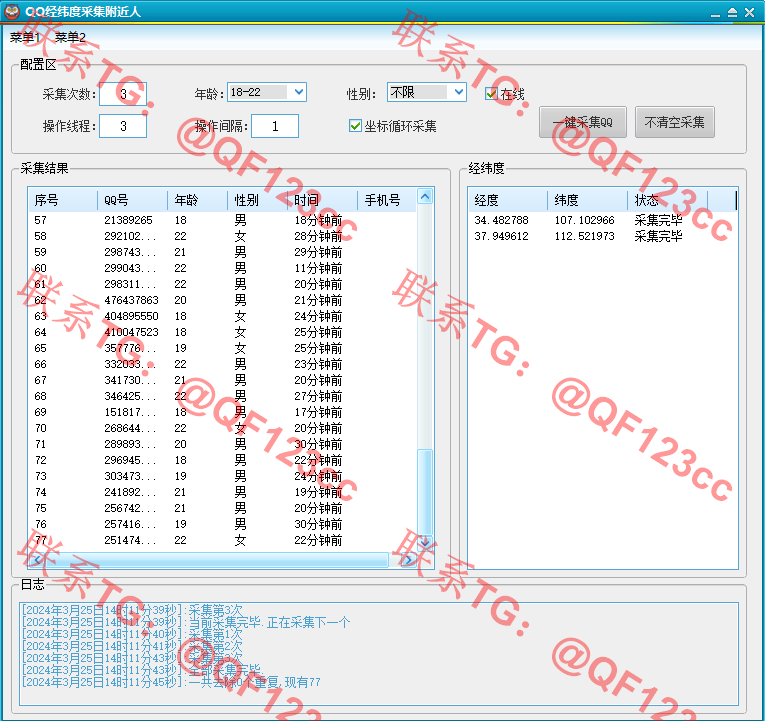Click the 纬度 column header

click(587, 200)
